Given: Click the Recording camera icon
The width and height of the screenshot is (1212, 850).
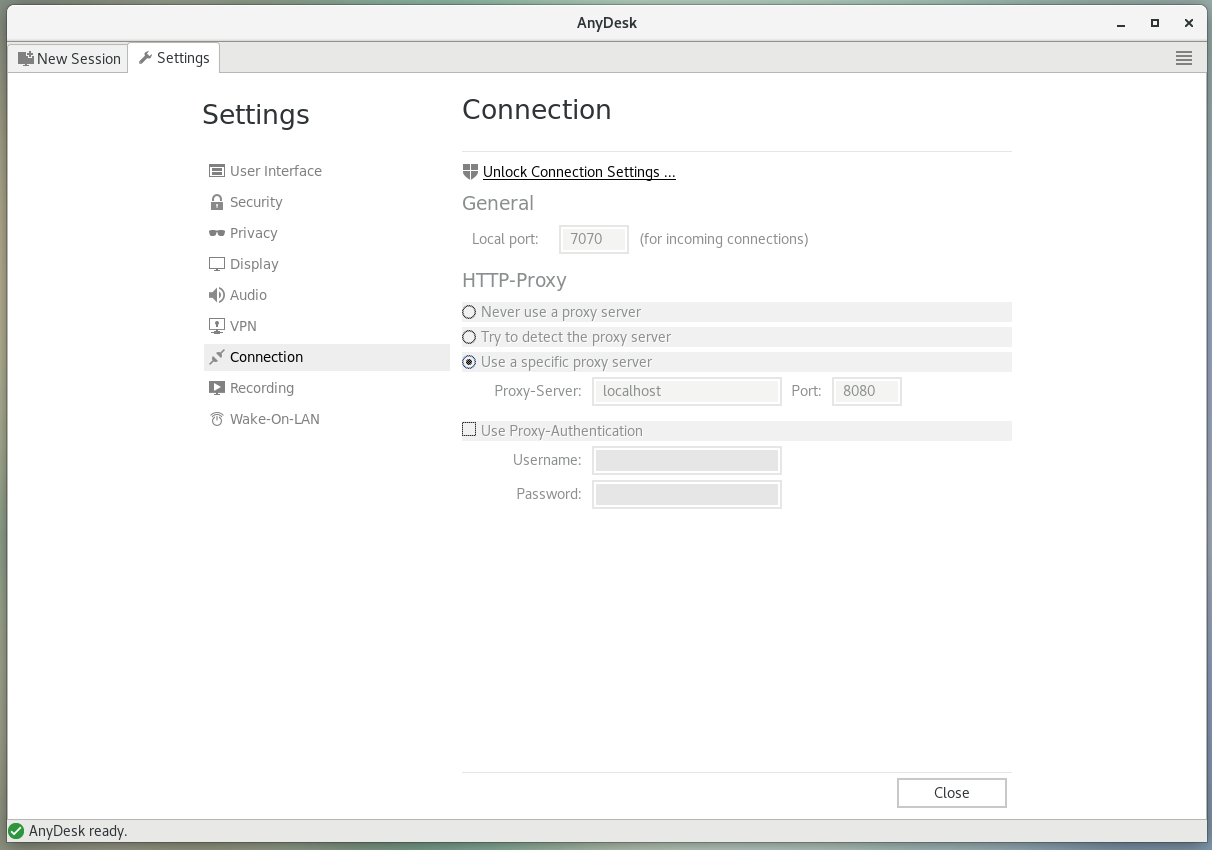Looking at the screenshot, I should click(216, 387).
